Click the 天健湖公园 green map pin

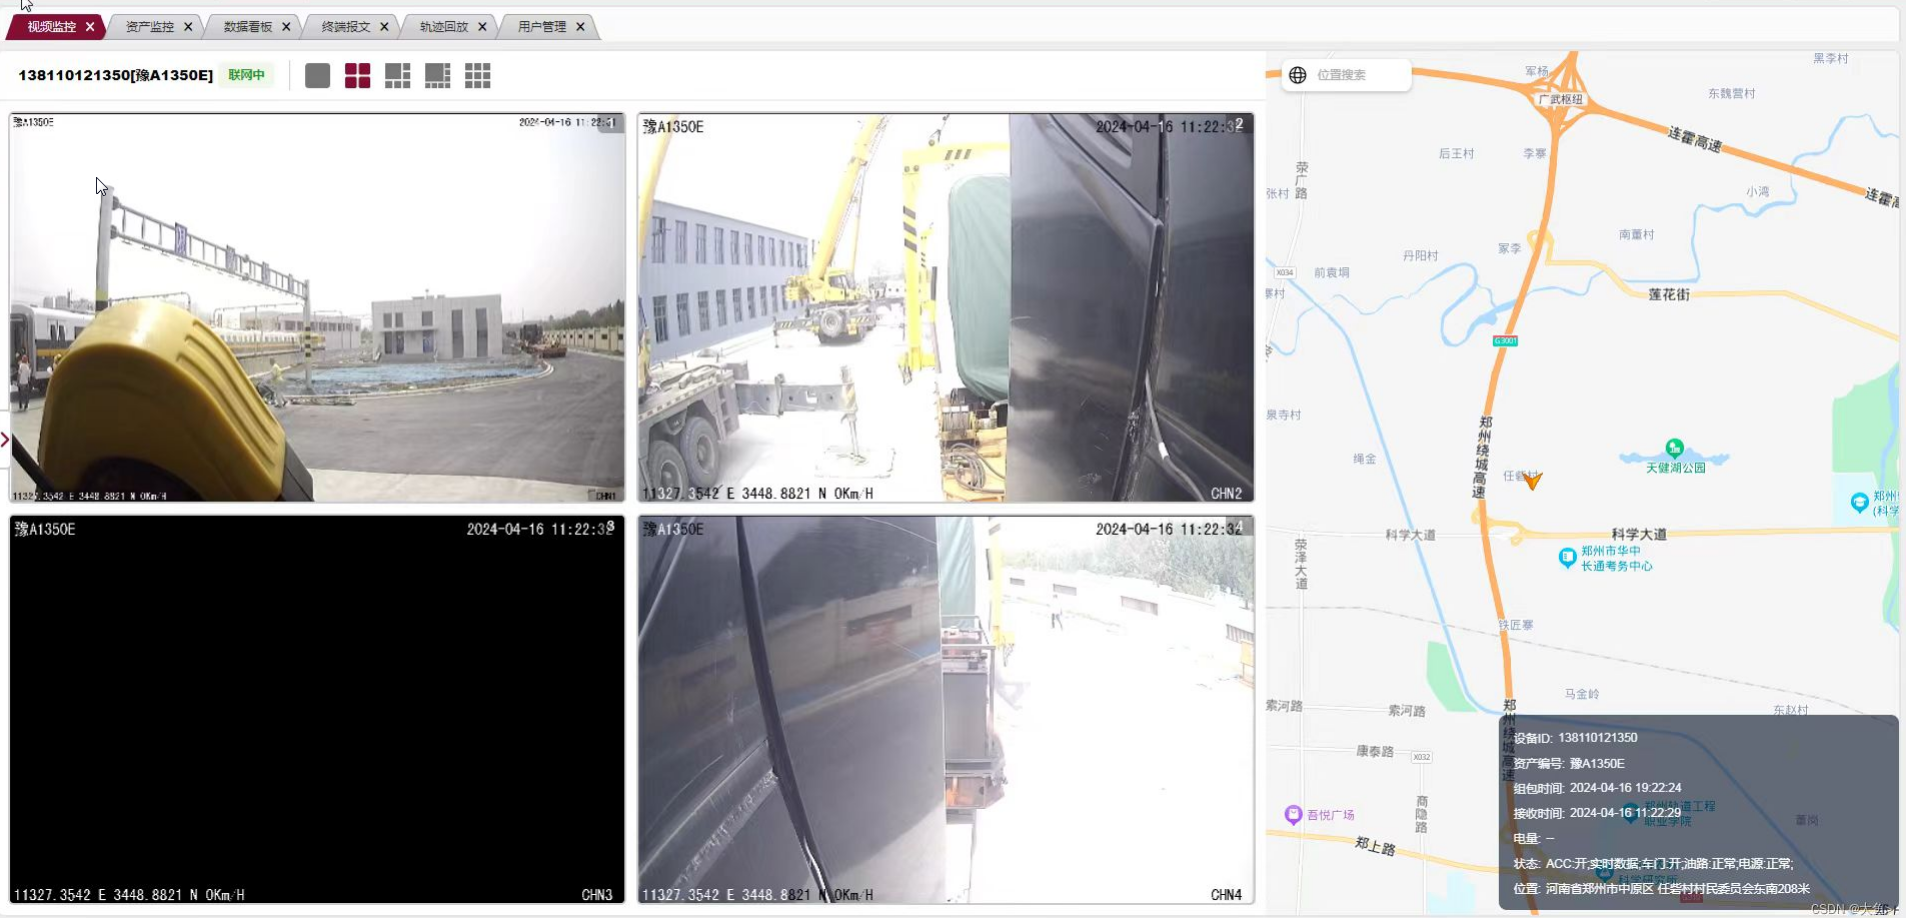click(1674, 448)
